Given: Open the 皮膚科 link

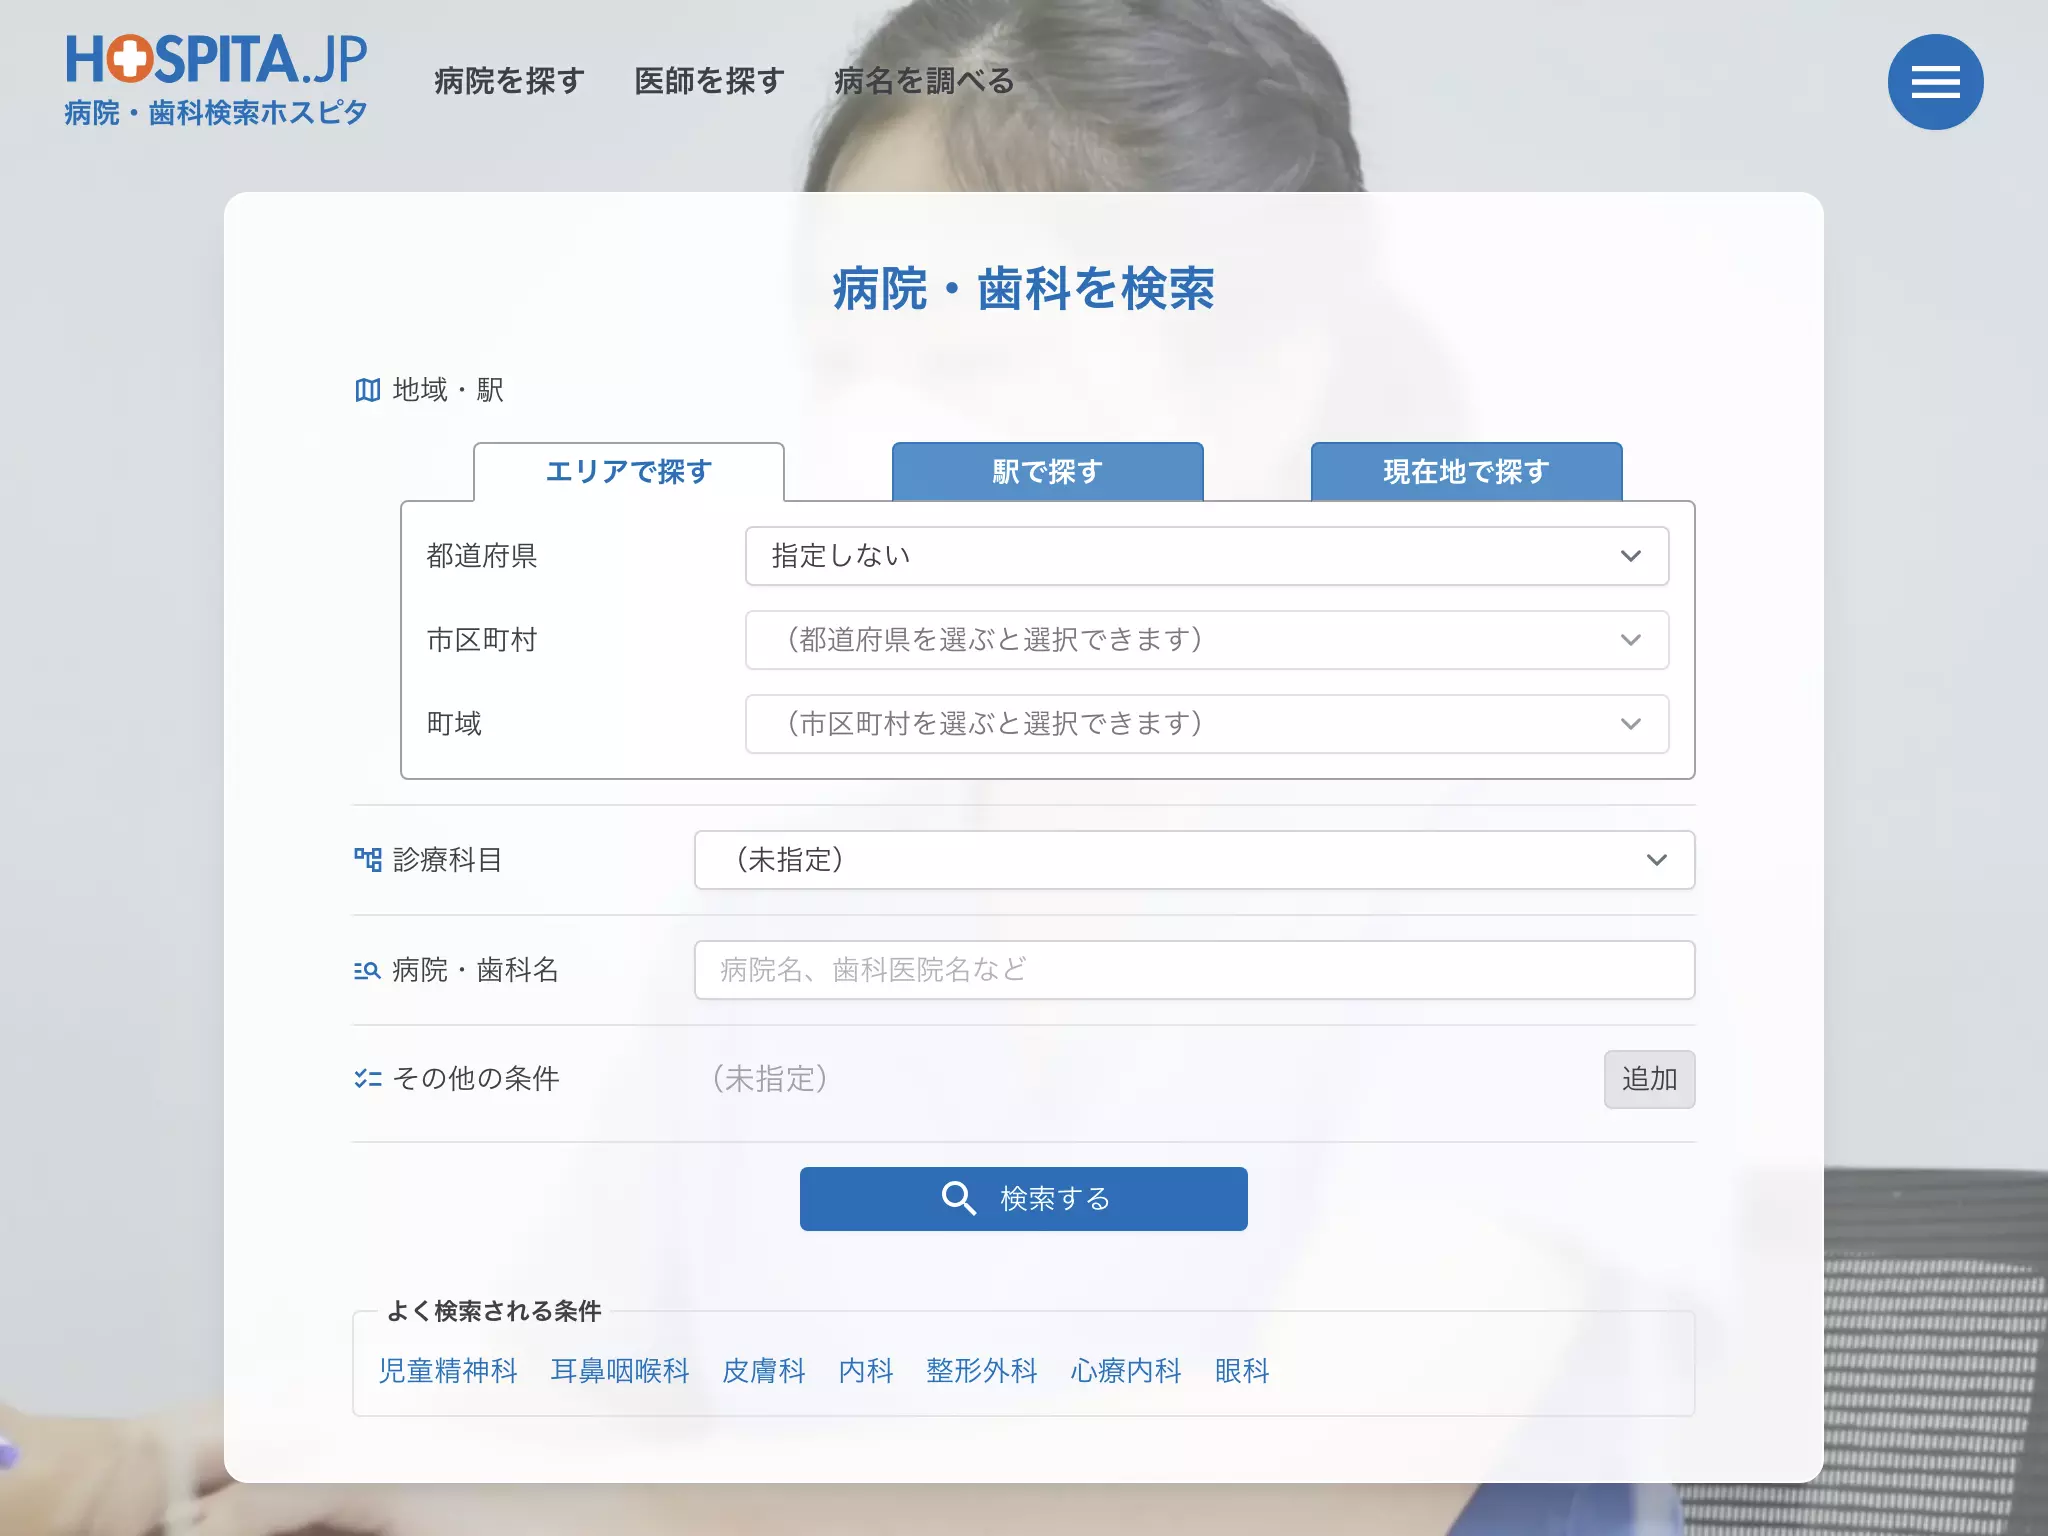Looking at the screenshot, I should (764, 1371).
